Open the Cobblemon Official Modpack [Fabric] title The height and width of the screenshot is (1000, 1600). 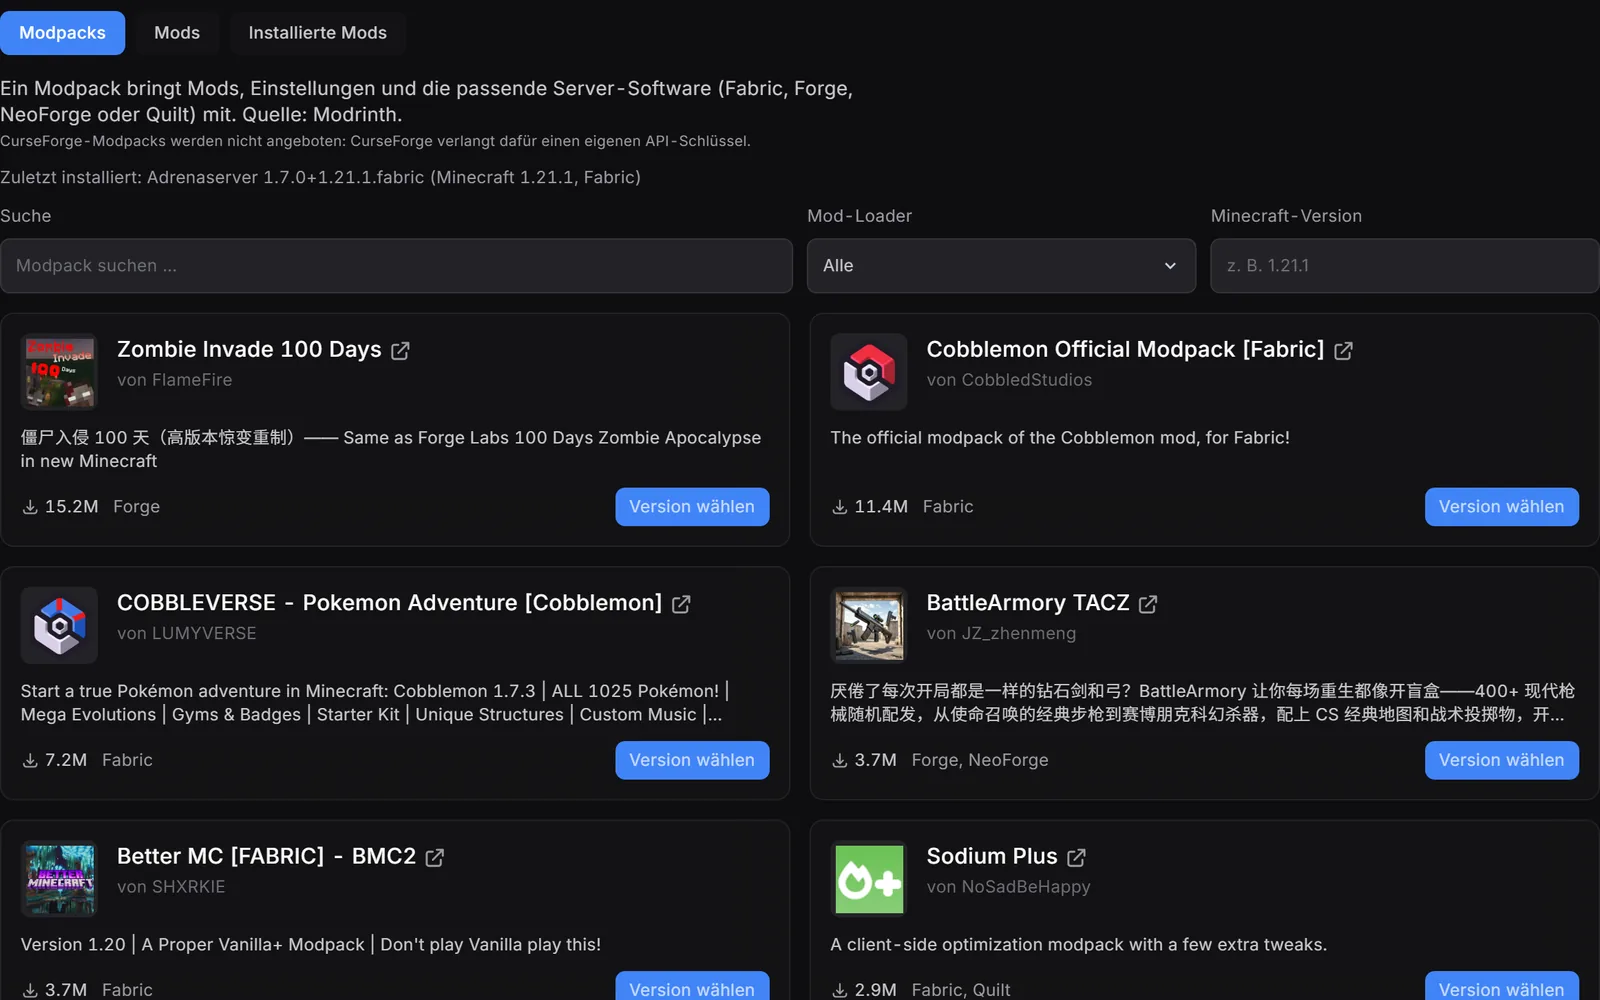pos(1125,350)
